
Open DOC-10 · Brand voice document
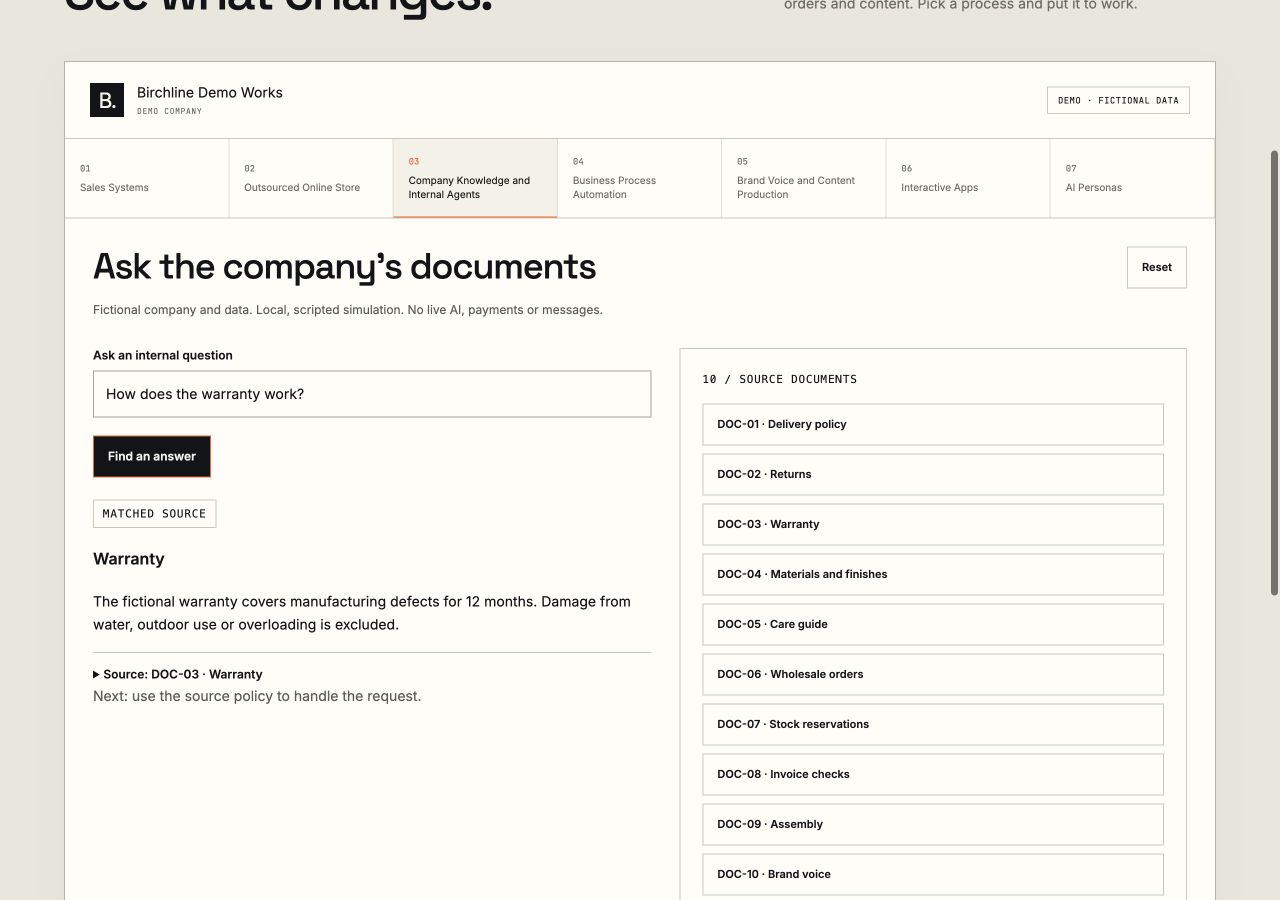point(933,874)
